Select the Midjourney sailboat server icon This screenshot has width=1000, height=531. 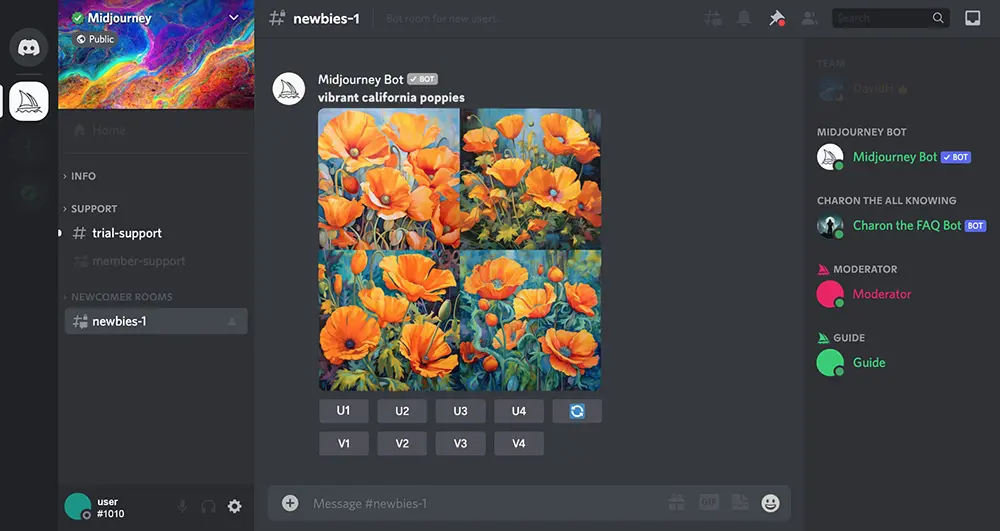click(x=29, y=101)
